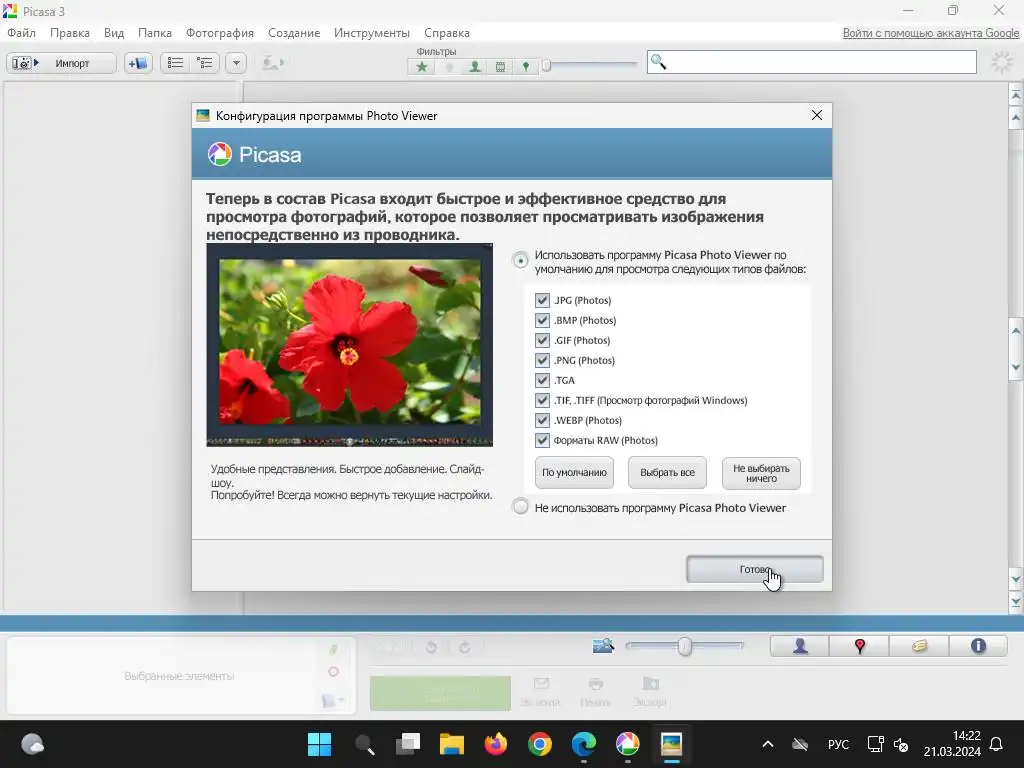This screenshot has height=768, width=1024.
Task: Click the export folder icon in photo tray
Action: coord(650,684)
